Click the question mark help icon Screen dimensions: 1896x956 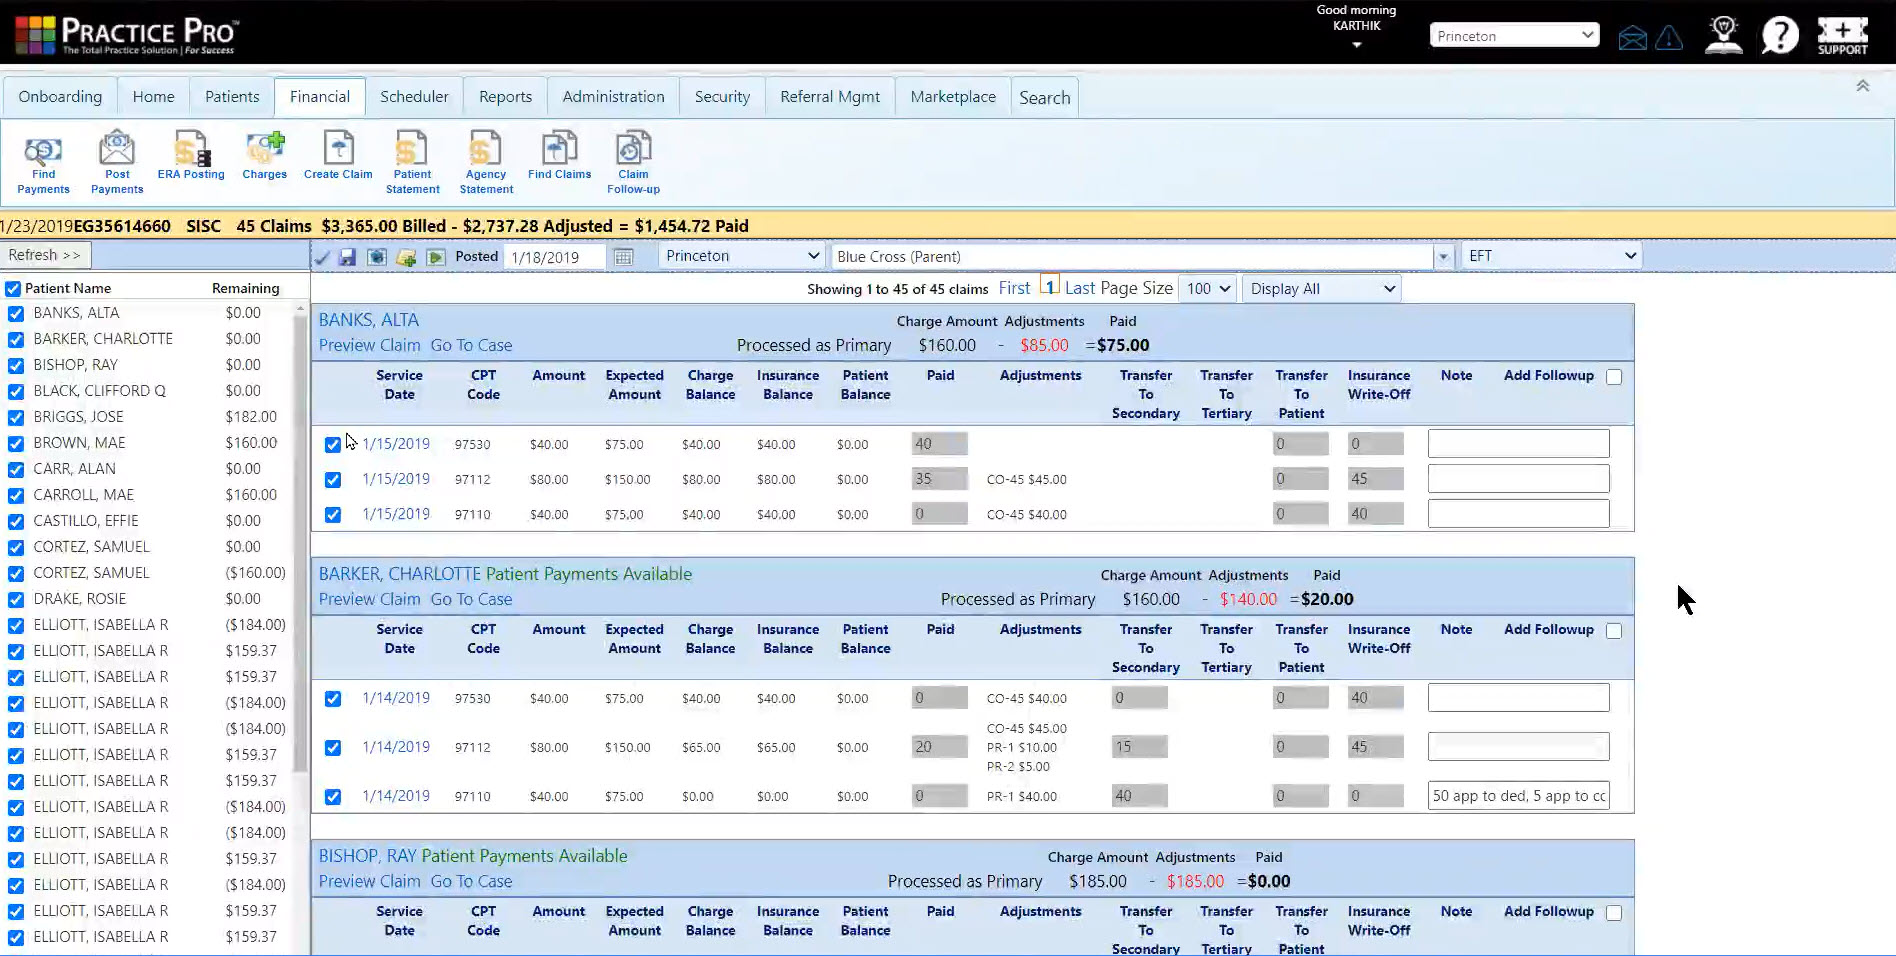coord(1780,36)
